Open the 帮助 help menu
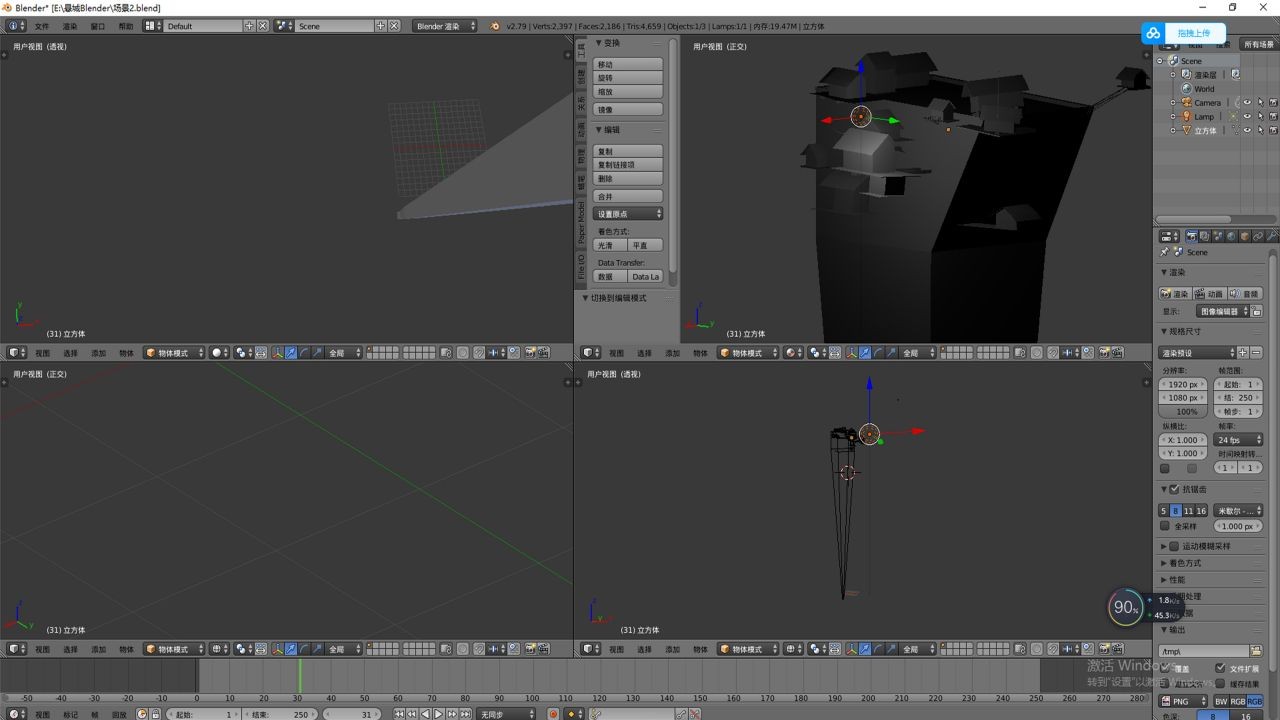1280x720 pixels. 125,26
